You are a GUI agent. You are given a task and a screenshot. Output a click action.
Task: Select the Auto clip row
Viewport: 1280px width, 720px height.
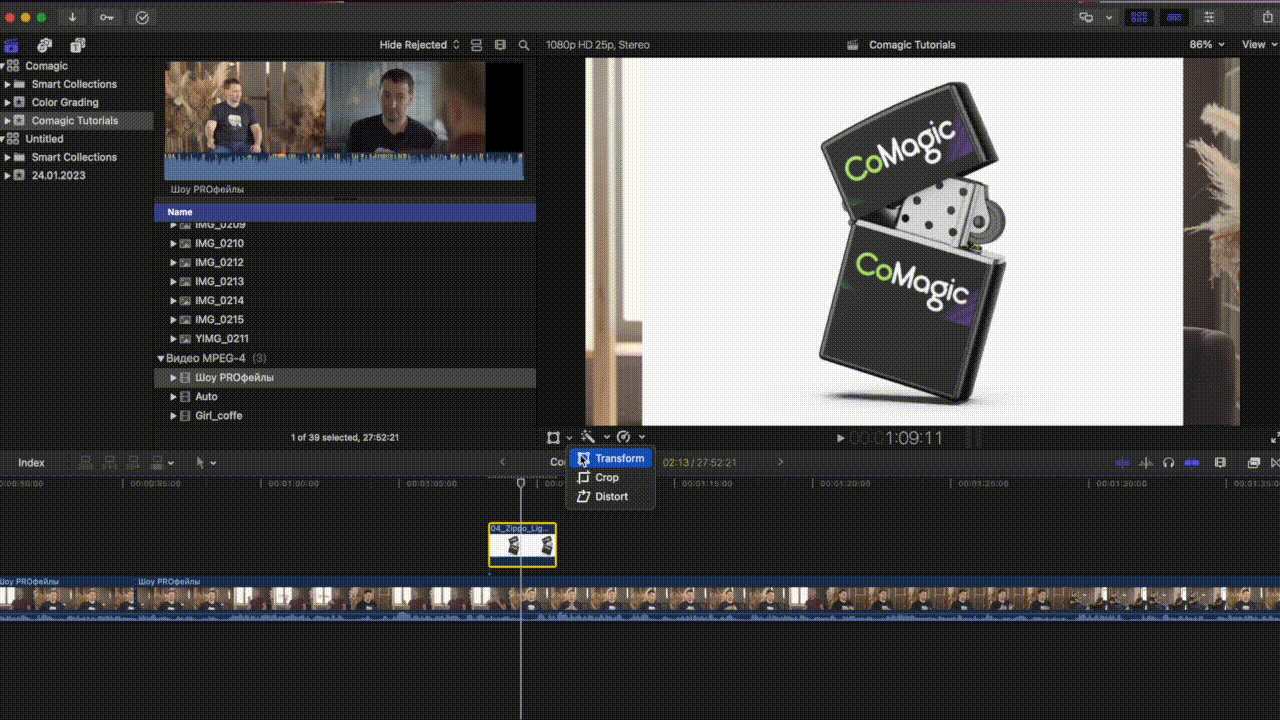pos(345,397)
